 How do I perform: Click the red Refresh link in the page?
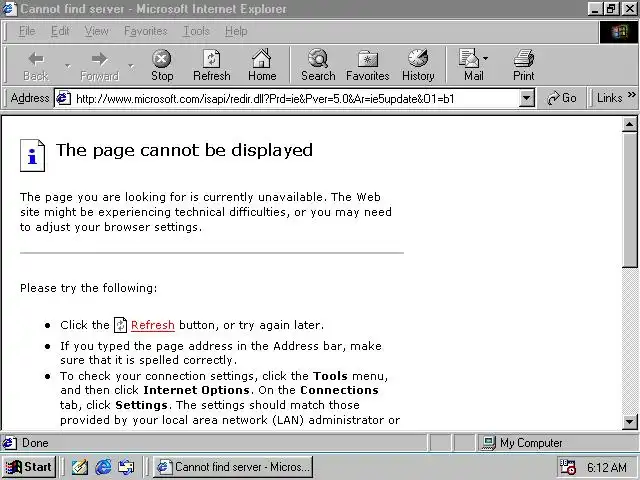(153, 325)
